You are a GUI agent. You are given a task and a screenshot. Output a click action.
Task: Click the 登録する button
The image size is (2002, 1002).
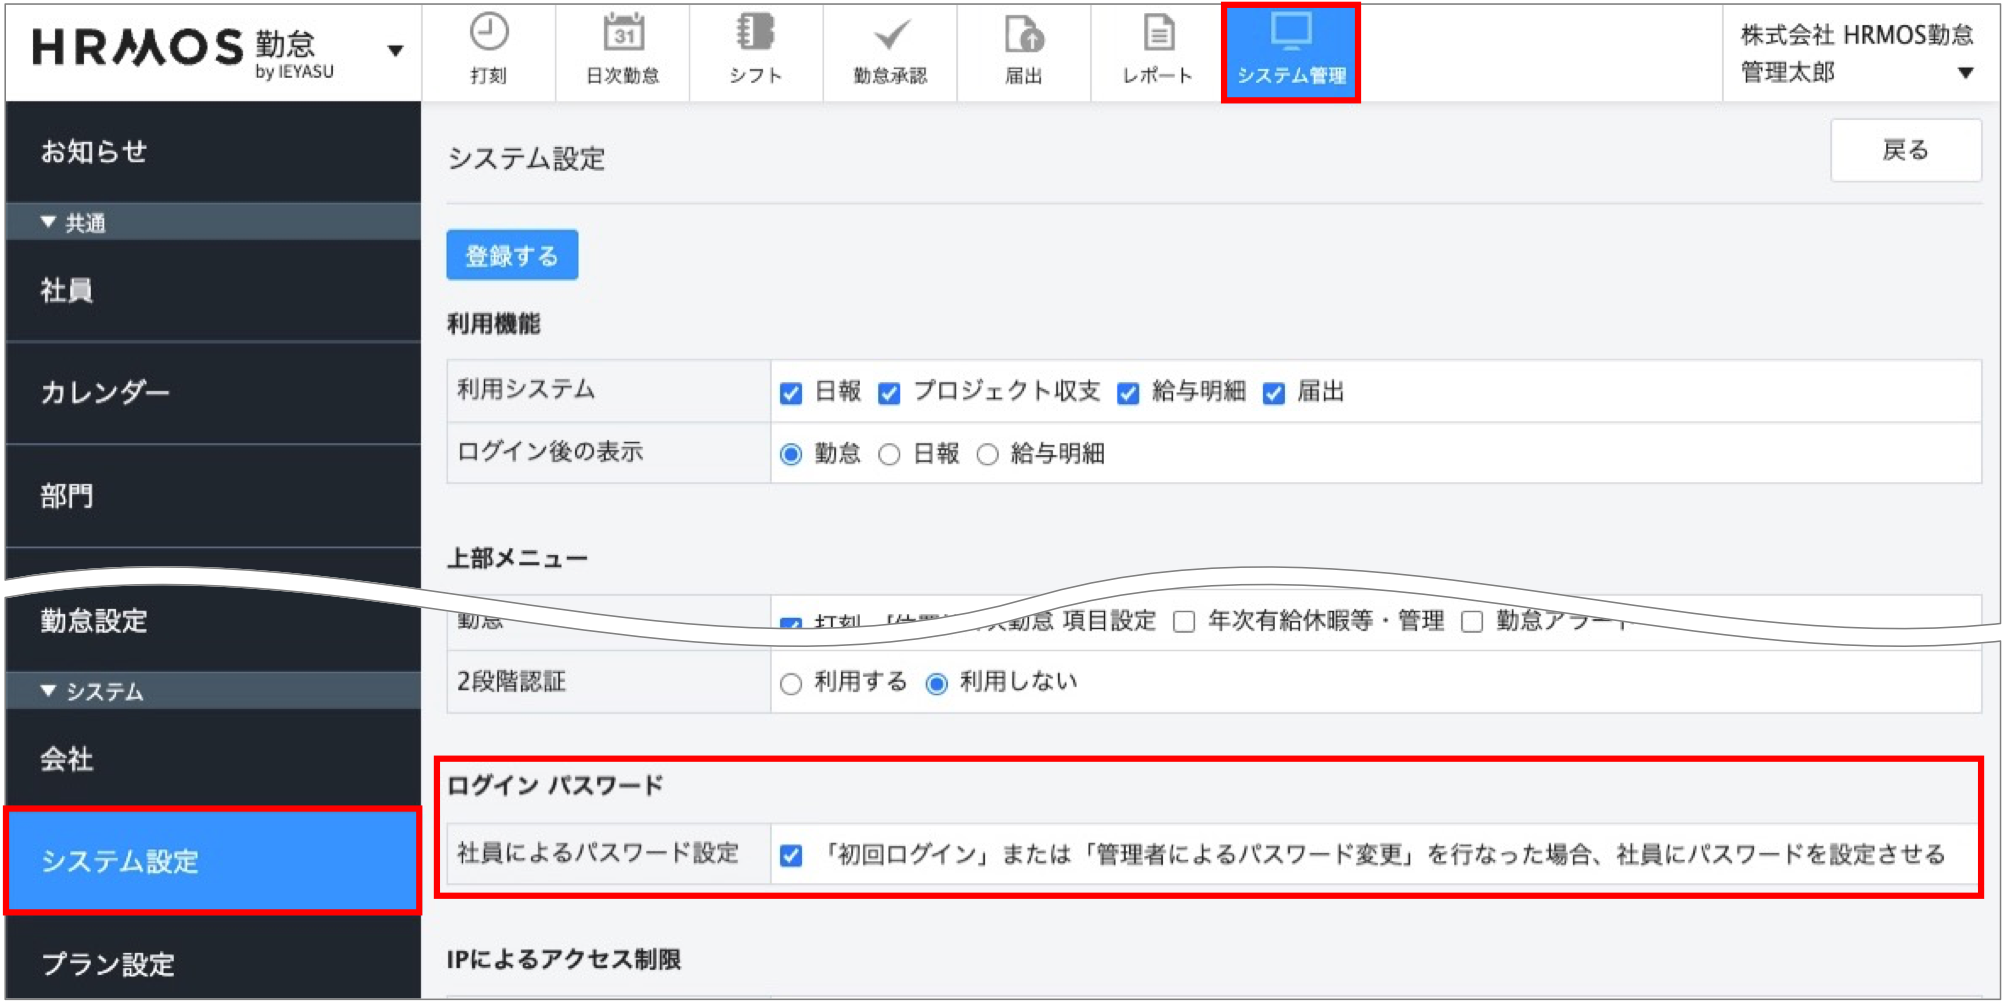pos(511,255)
